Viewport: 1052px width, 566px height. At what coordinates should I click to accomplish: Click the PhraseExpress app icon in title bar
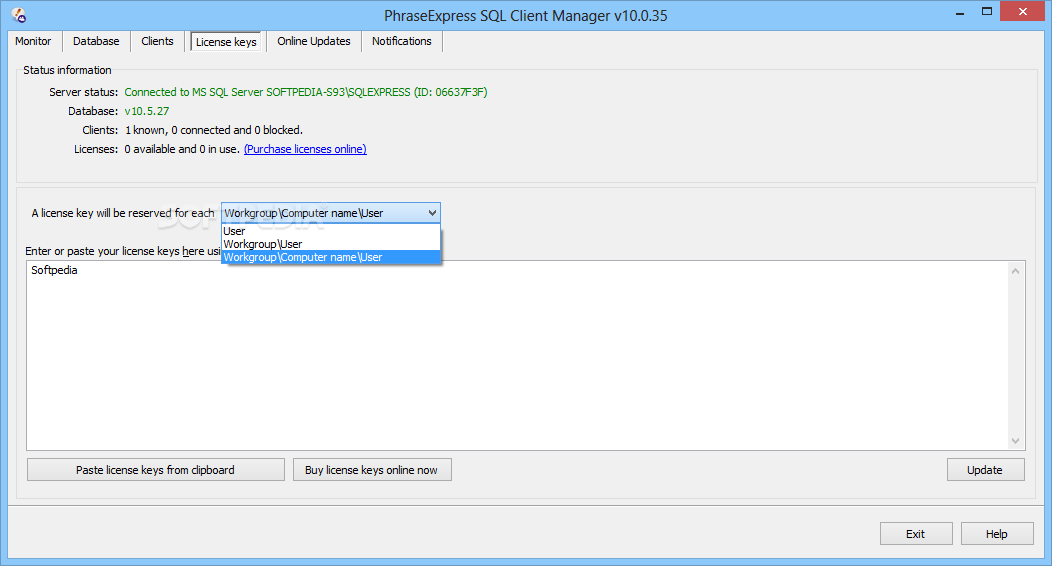tap(19, 15)
